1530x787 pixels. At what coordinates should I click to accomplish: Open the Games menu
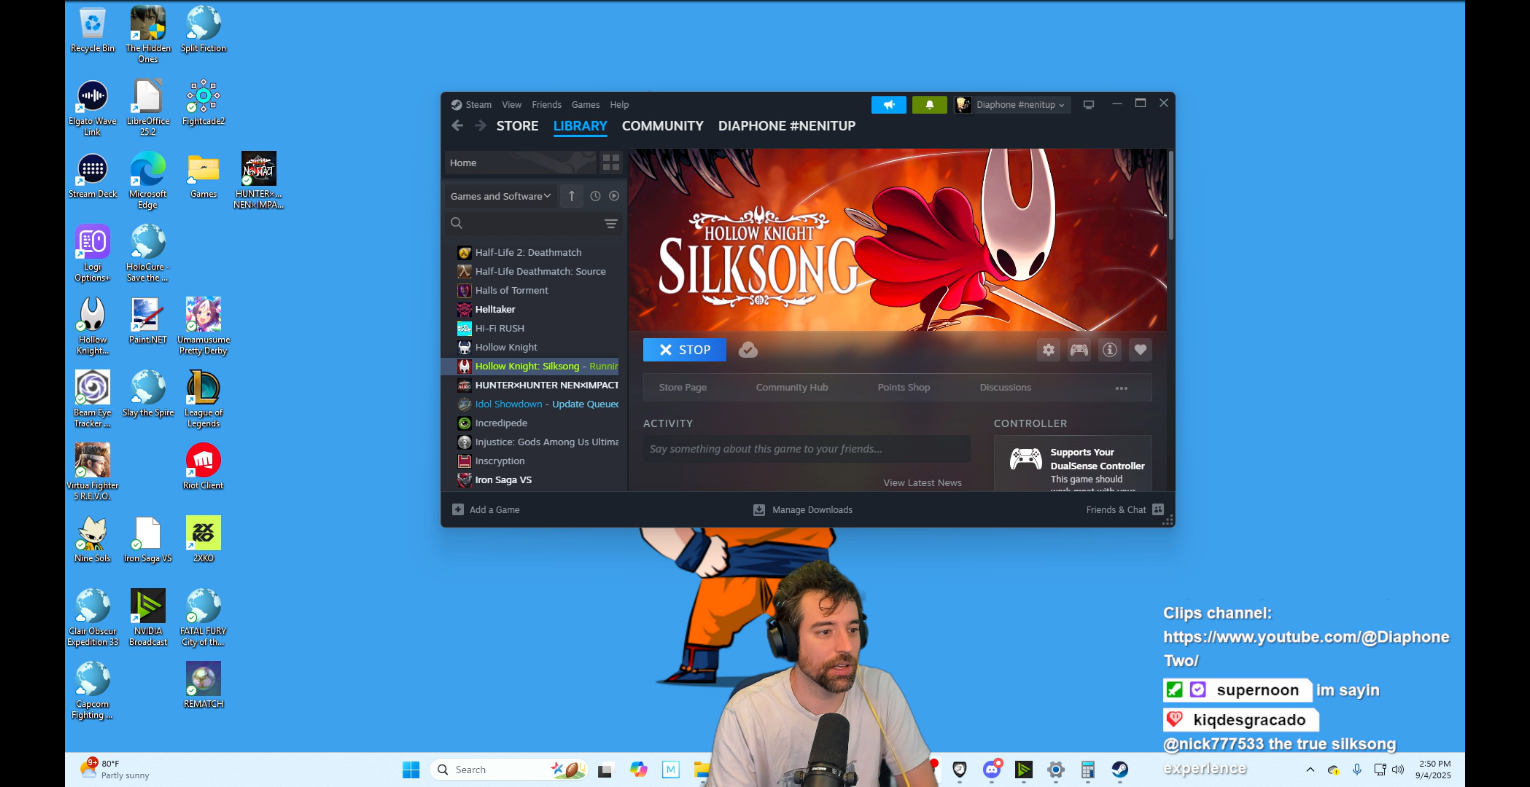tap(586, 105)
